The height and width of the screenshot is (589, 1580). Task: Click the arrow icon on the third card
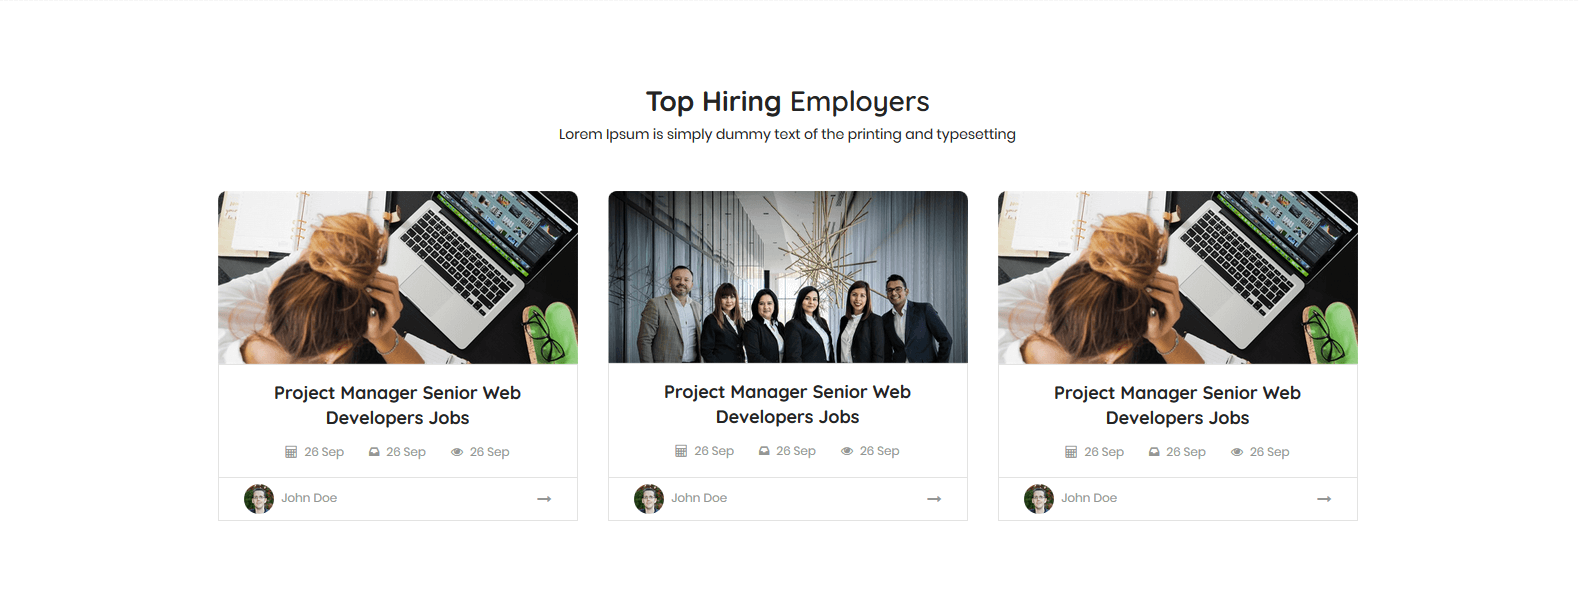[x=1324, y=499]
